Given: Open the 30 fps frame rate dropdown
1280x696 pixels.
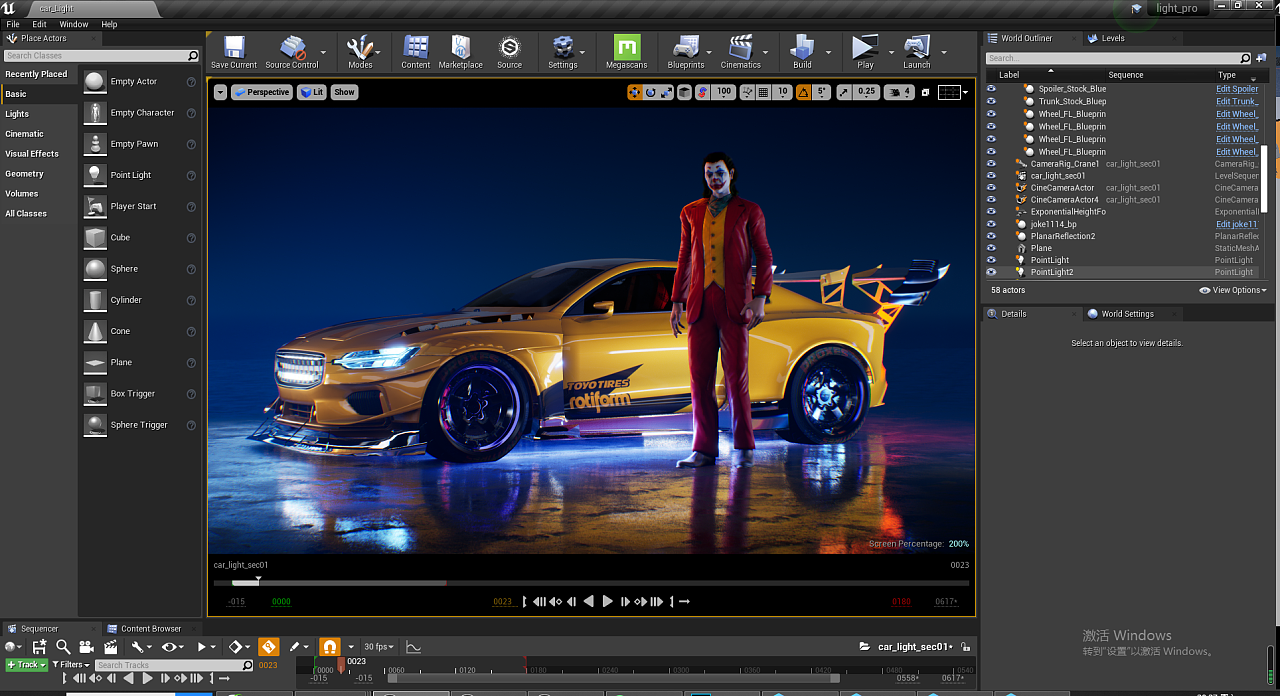Looking at the screenshot, I should pyautogui.click(x=379, y=647).
